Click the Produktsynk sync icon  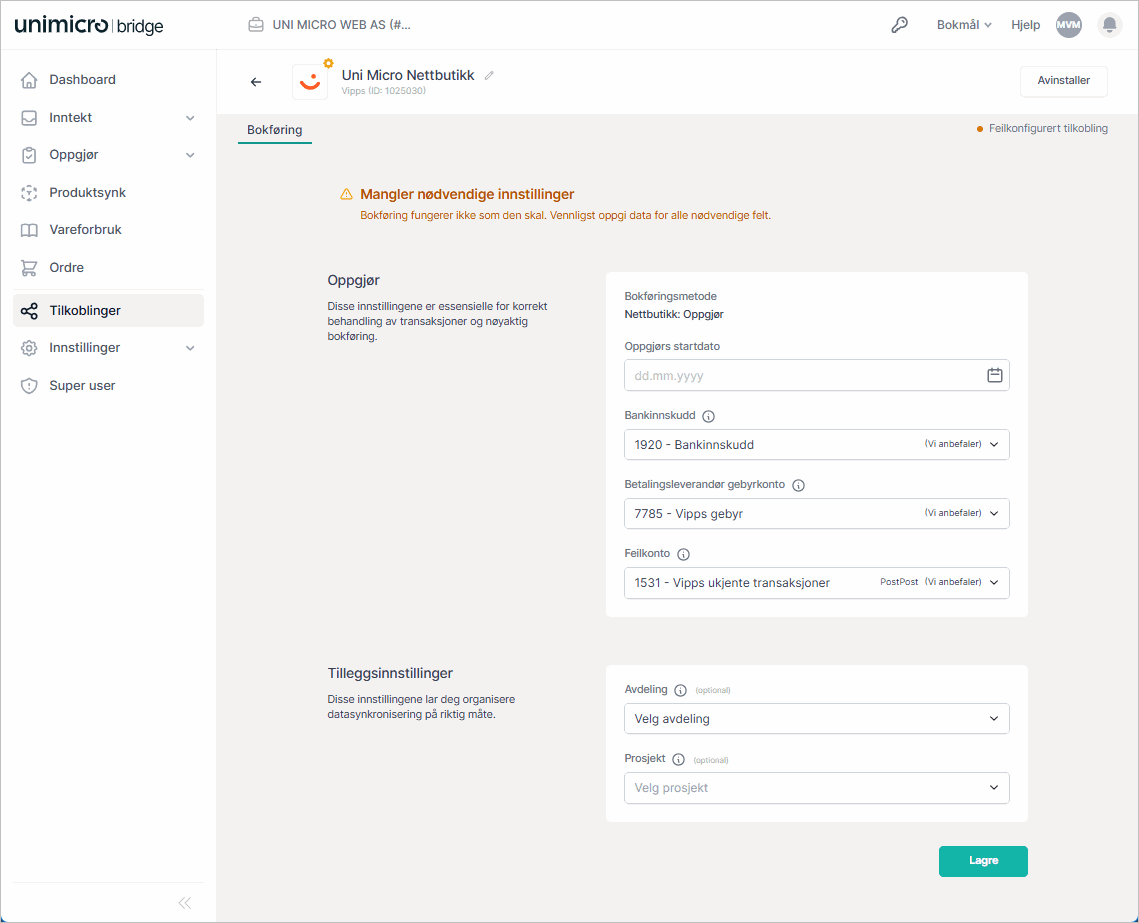(29, 192)
